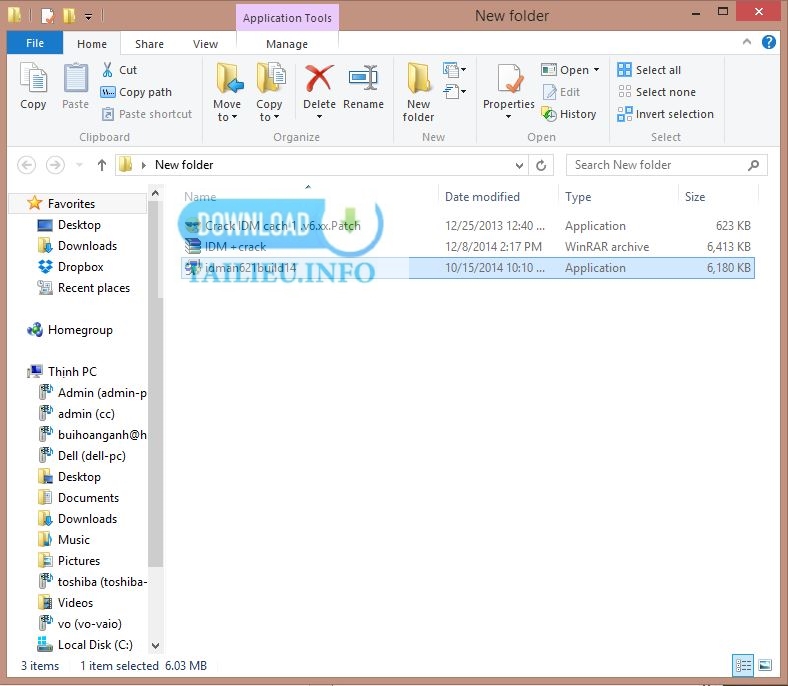Switch to the Home ribbon tab
788x686 pixels.
(x=91, y=44)
